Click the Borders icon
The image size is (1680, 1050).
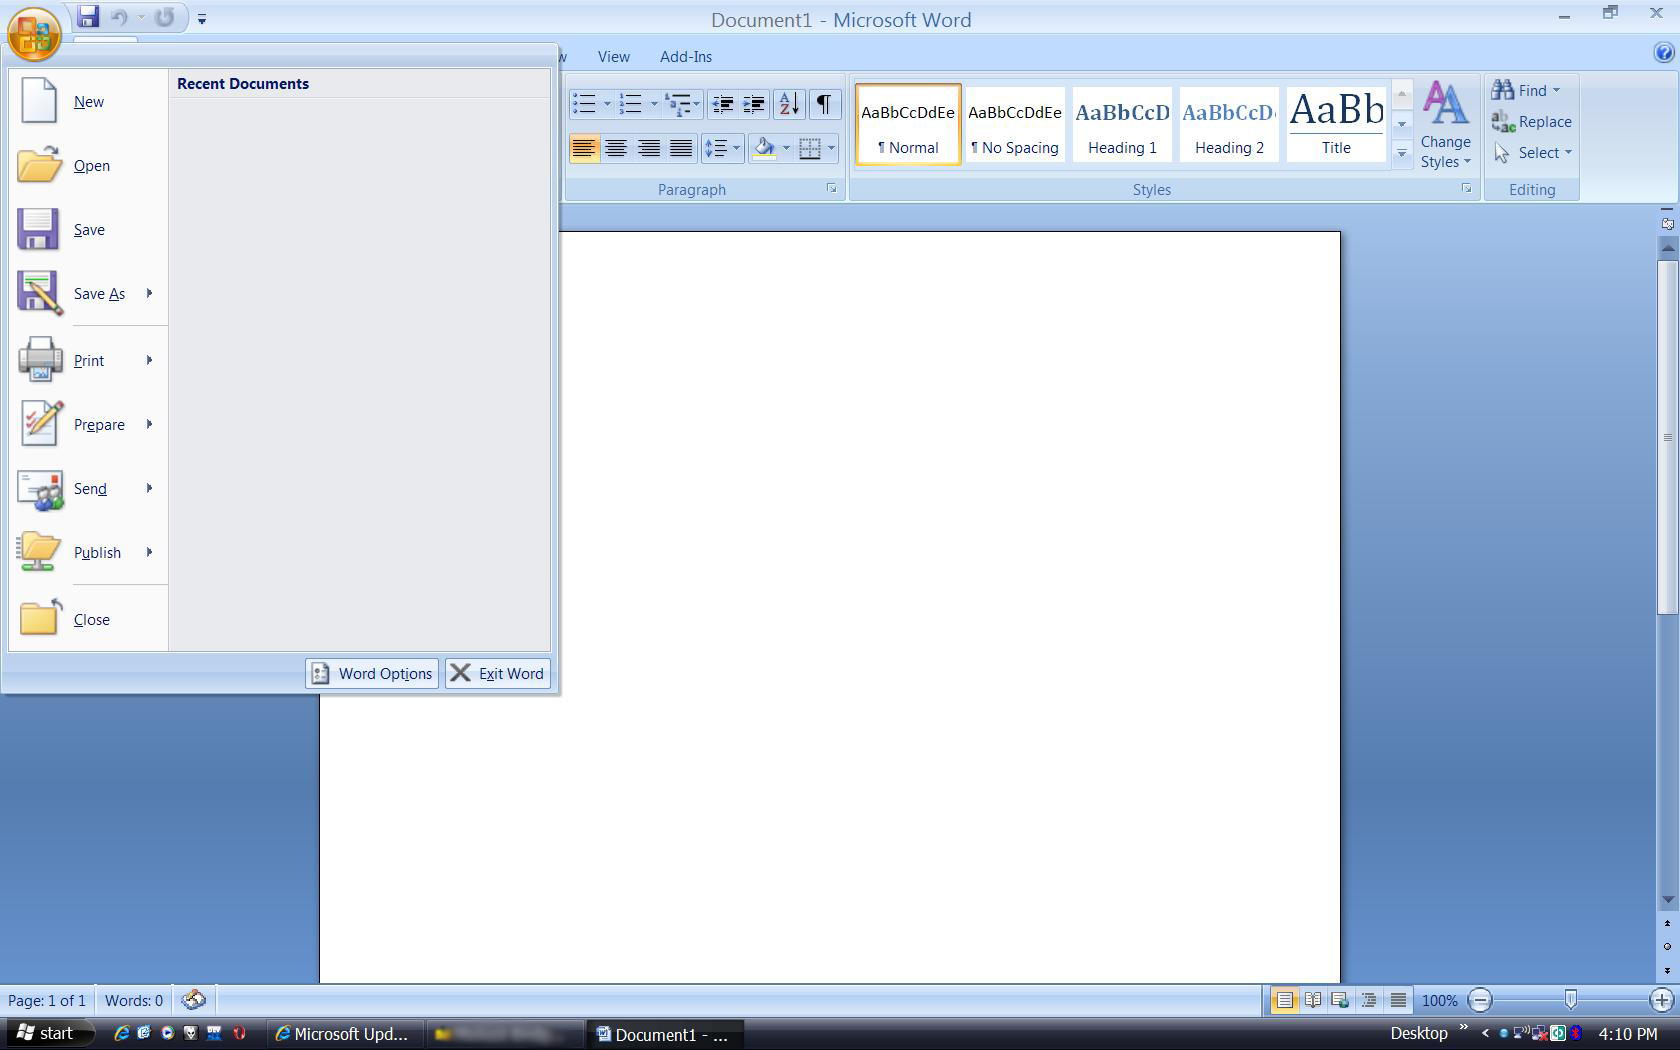click(x=811, y=149)
